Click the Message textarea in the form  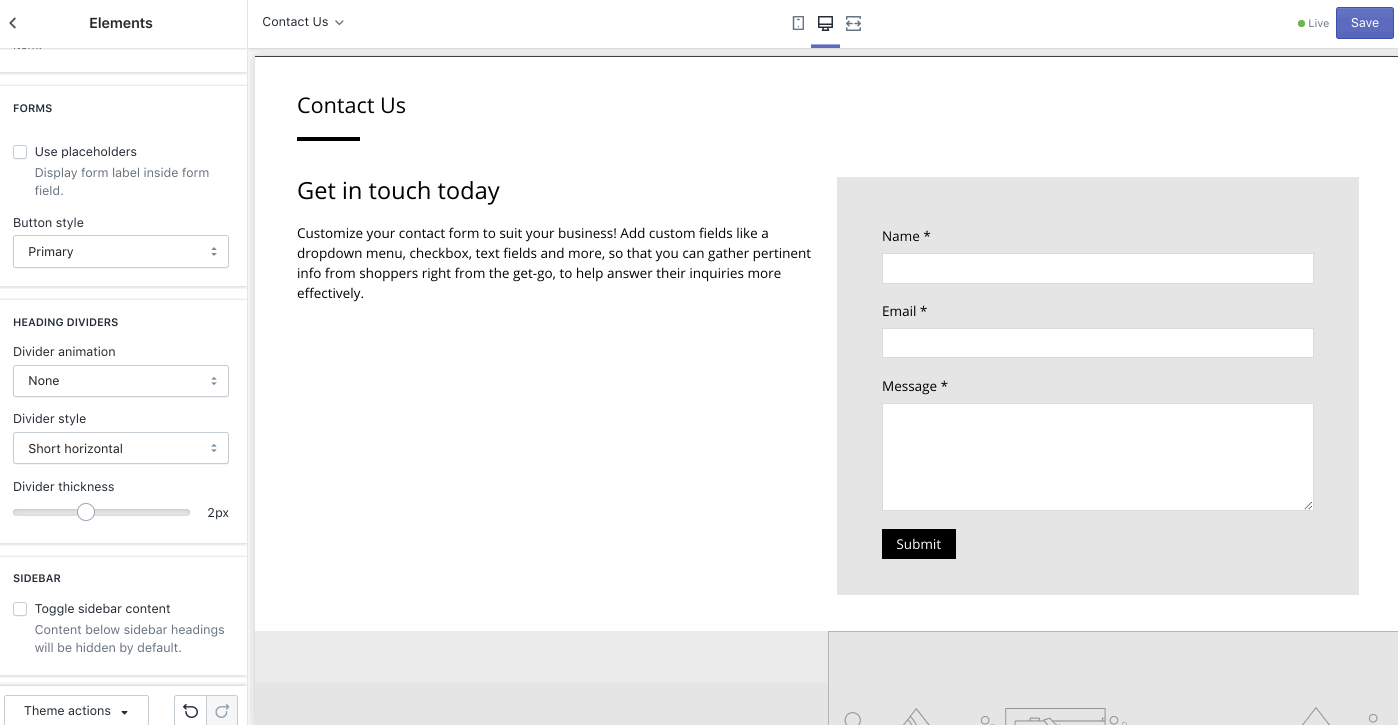click(x=1097, y=456)
